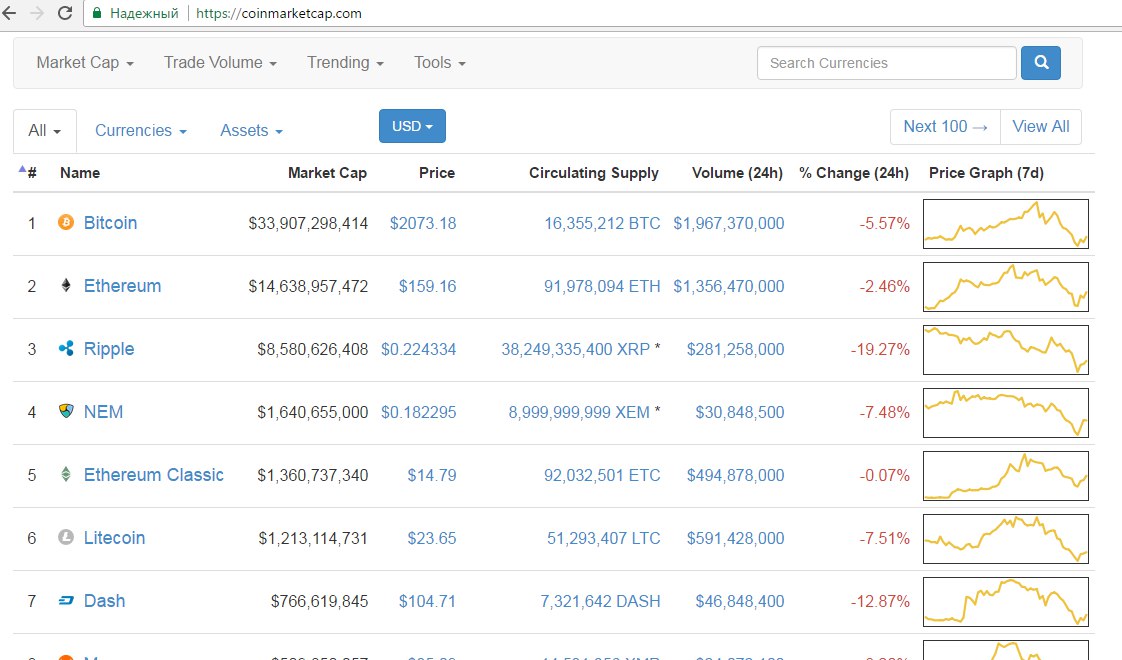Click the Ethereum coin logo

[x=66, y=286]
